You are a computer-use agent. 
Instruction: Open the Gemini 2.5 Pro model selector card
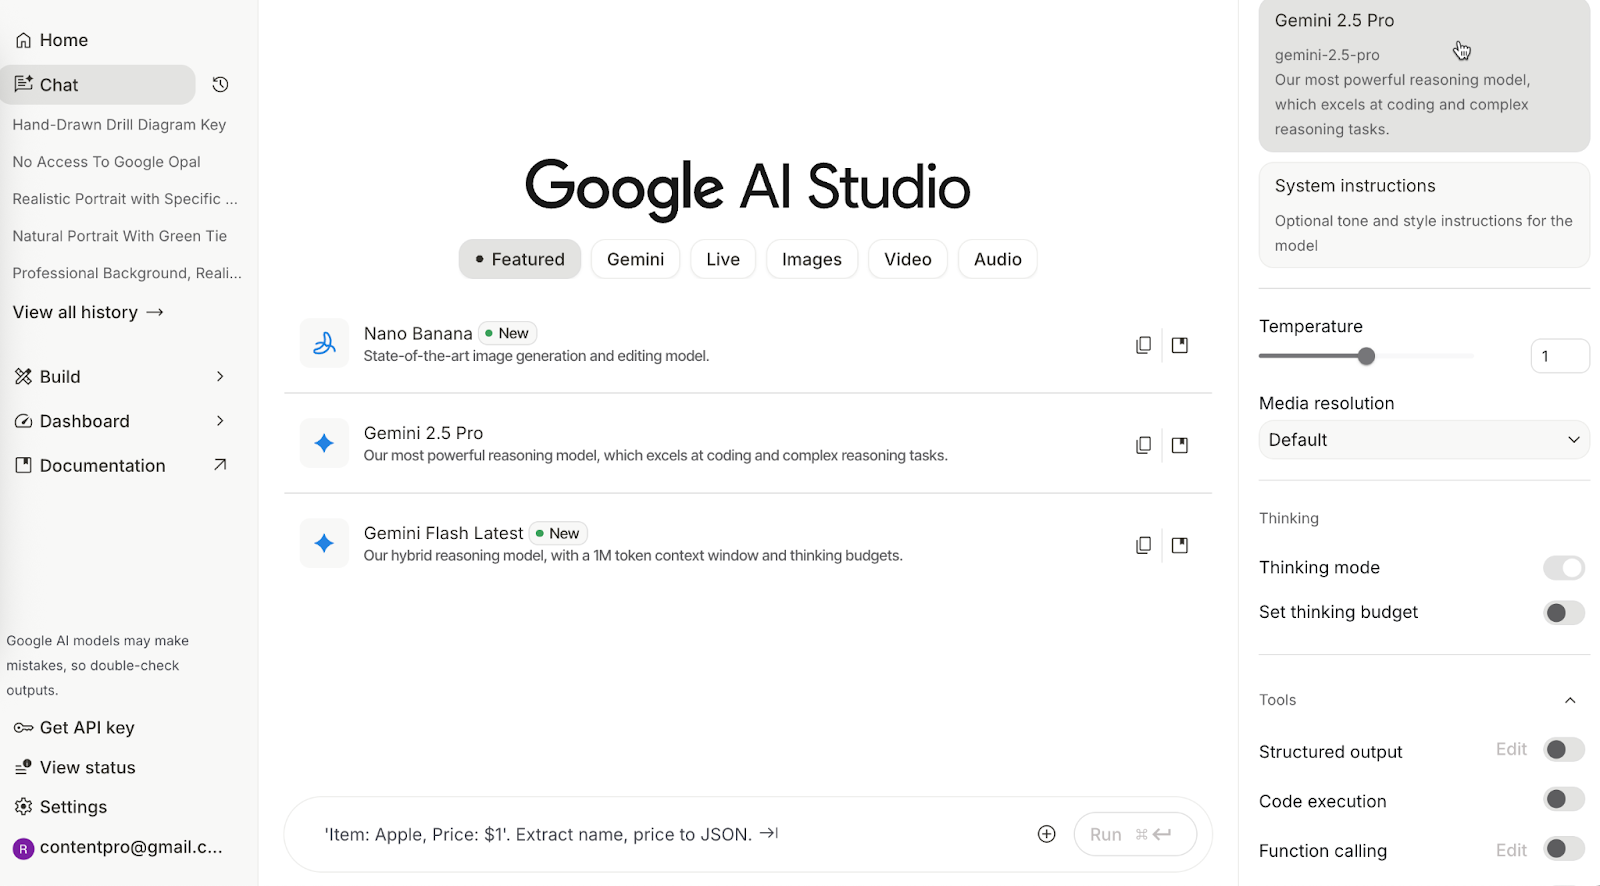click(x=1424, y=75)
